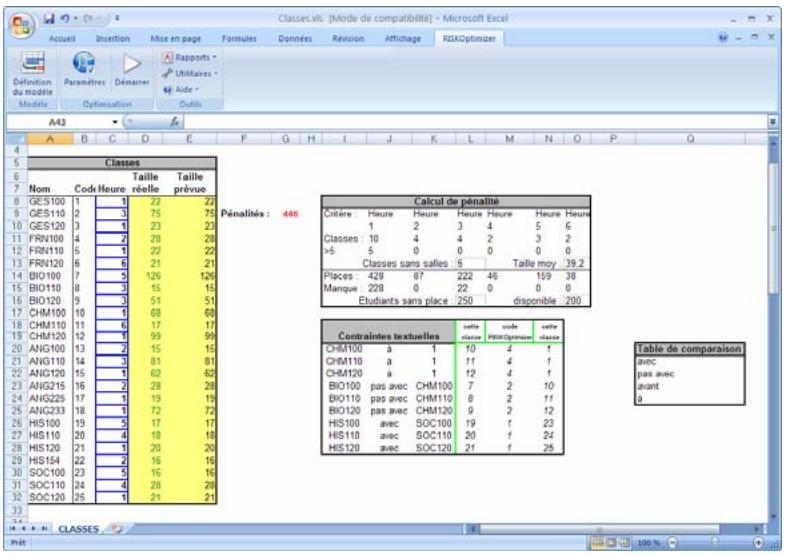Open the Customize Quick Access Toolbar dropdown

(117, 19)
